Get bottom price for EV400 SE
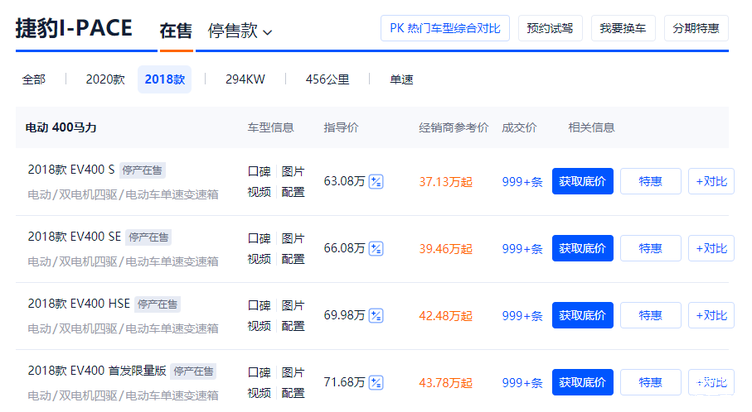752x412 pixels. [x=582, y=248]
